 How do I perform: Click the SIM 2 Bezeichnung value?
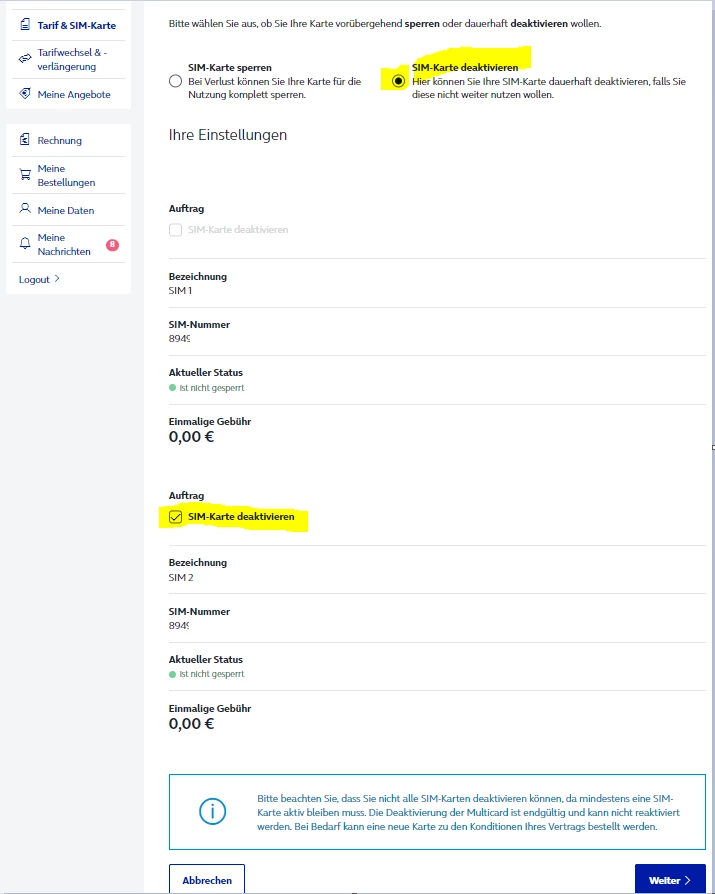click(181, 578)
